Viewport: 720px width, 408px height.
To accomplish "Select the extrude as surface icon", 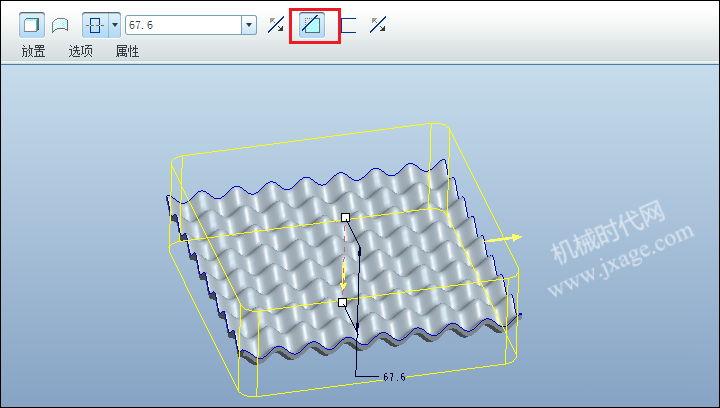I will tap(60, 25).
